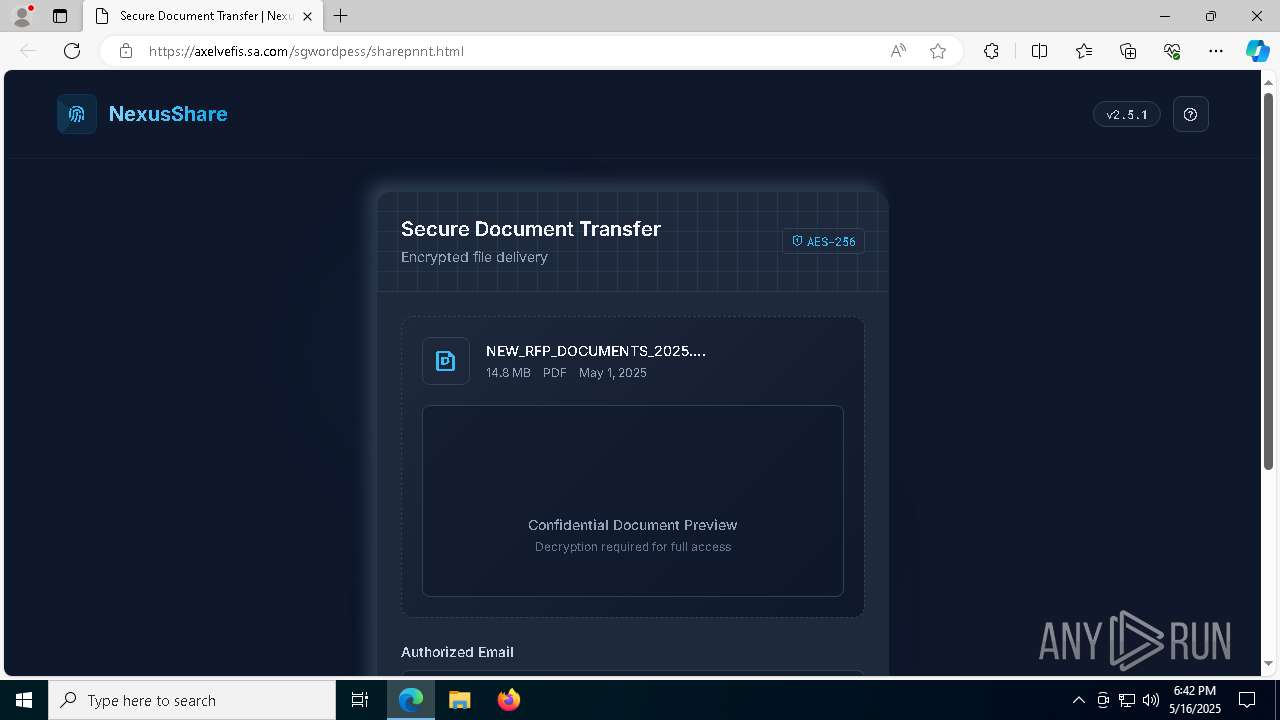Image resolution: width=1280 pixels, height=720 pixels.
Task: Open the network status tray icon
Action: pos(1127,700)
